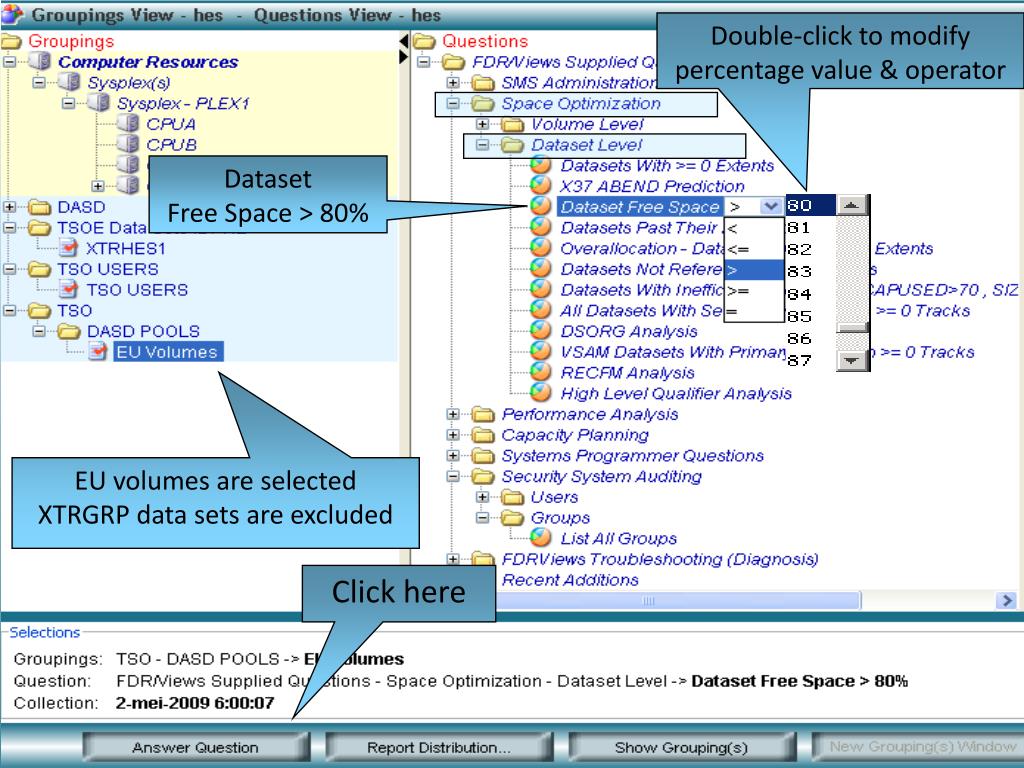This screenshot has width=1024, height=768.
Task: Select percentage value 83 in list
Action: point(810,272)
